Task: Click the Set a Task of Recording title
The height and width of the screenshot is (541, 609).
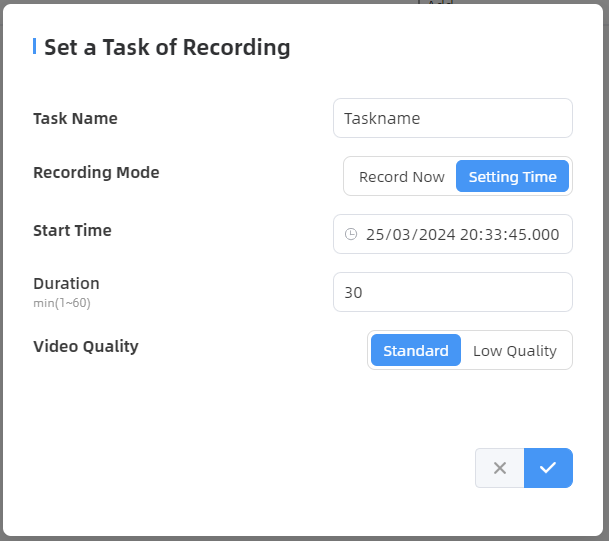Action: [167, 47]
